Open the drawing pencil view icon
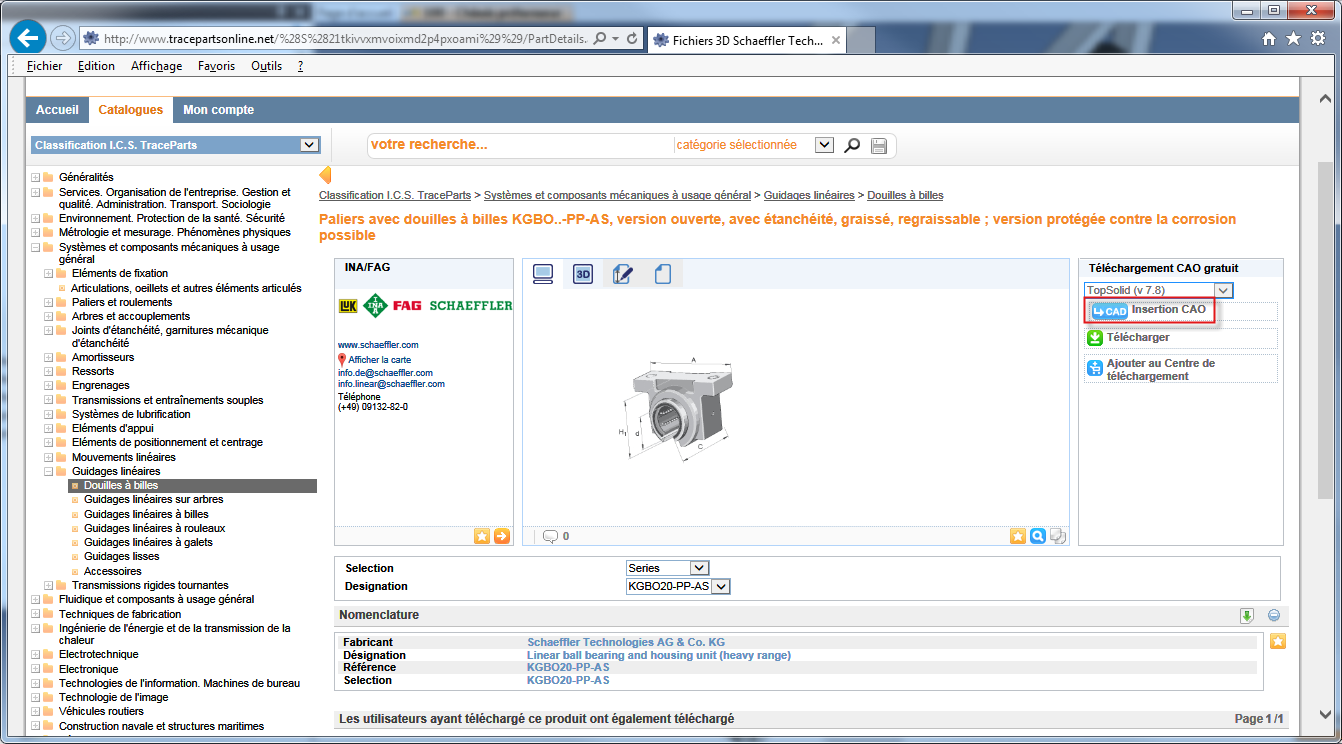The width and height of the screenshot is (1342, 744). click(x=622, y=274)
